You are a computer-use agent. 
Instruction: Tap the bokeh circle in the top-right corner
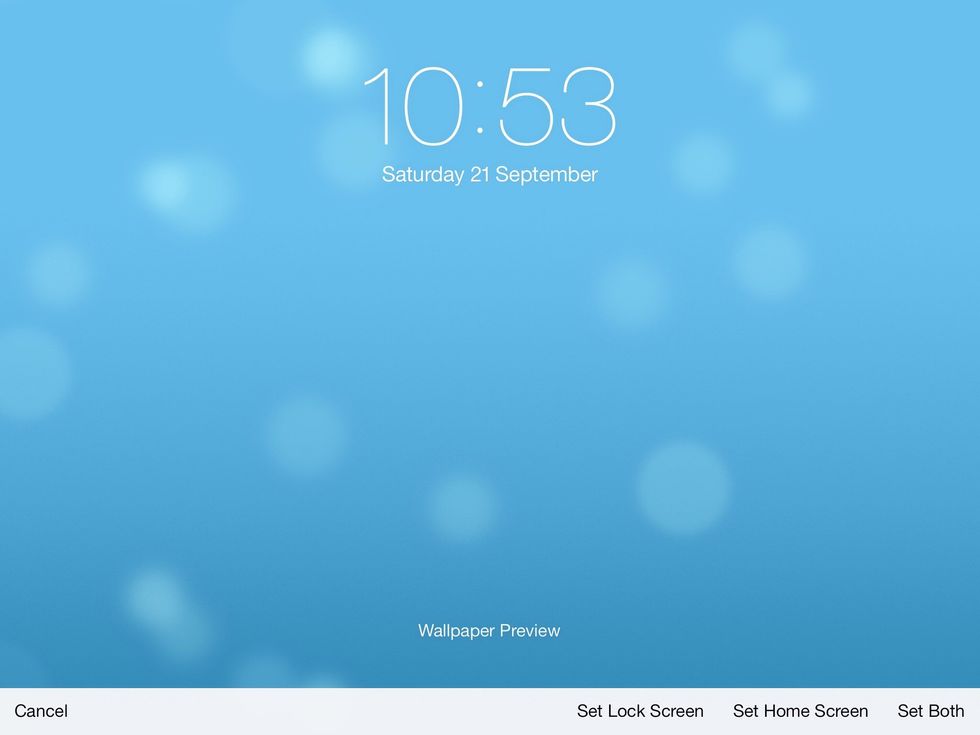coord(789,93)
